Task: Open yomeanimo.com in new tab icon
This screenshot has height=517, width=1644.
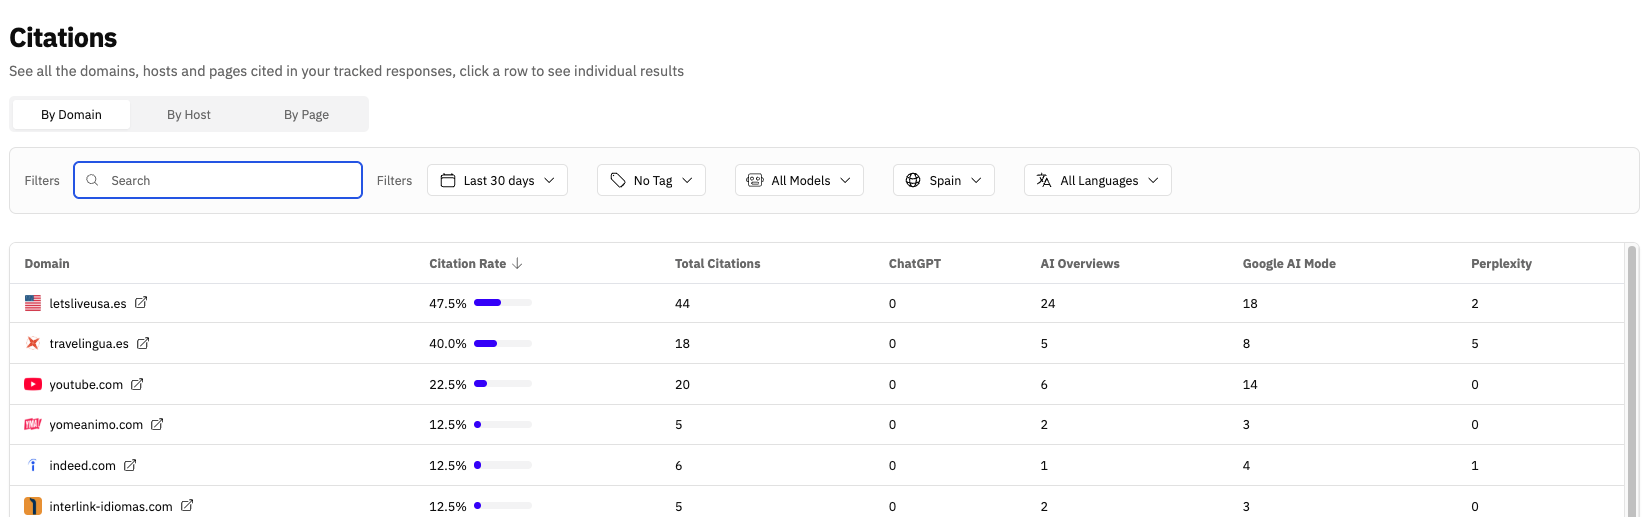Action: [x=157, y=424]
